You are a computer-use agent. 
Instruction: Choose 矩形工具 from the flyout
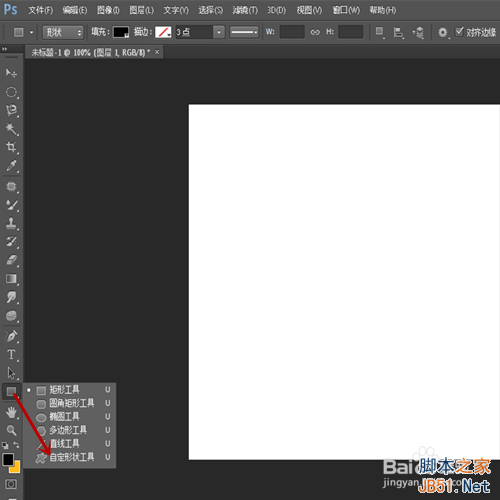69,390
